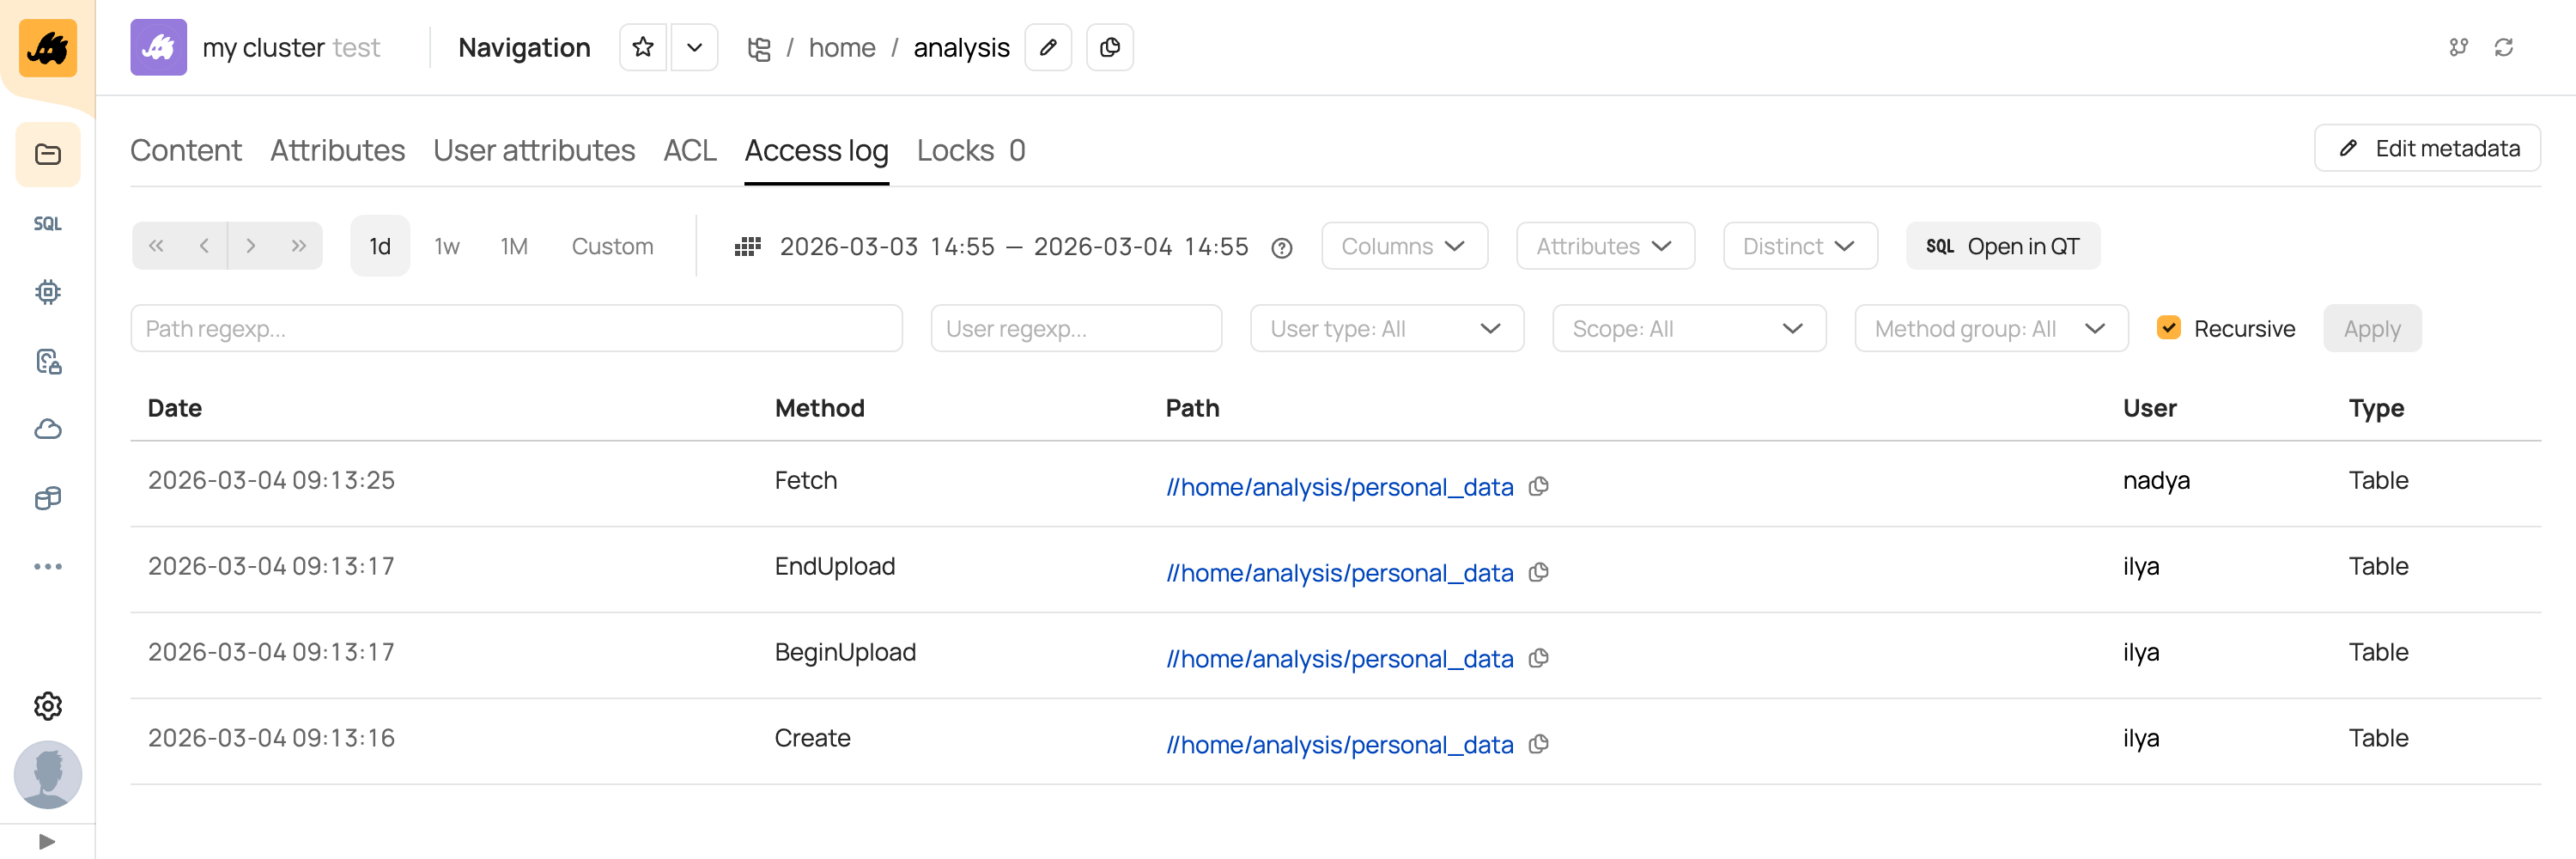Open the settings gear in sidebar
Image resolution: width=2576 pixels, height=859 pixels.
coord(48,706)
